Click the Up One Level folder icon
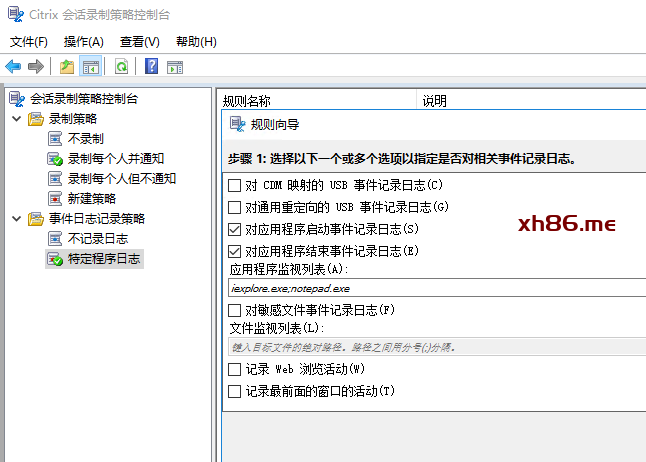The width and height of the screenshot is (646, 462). pyautogui.click(x=66, y=66)
